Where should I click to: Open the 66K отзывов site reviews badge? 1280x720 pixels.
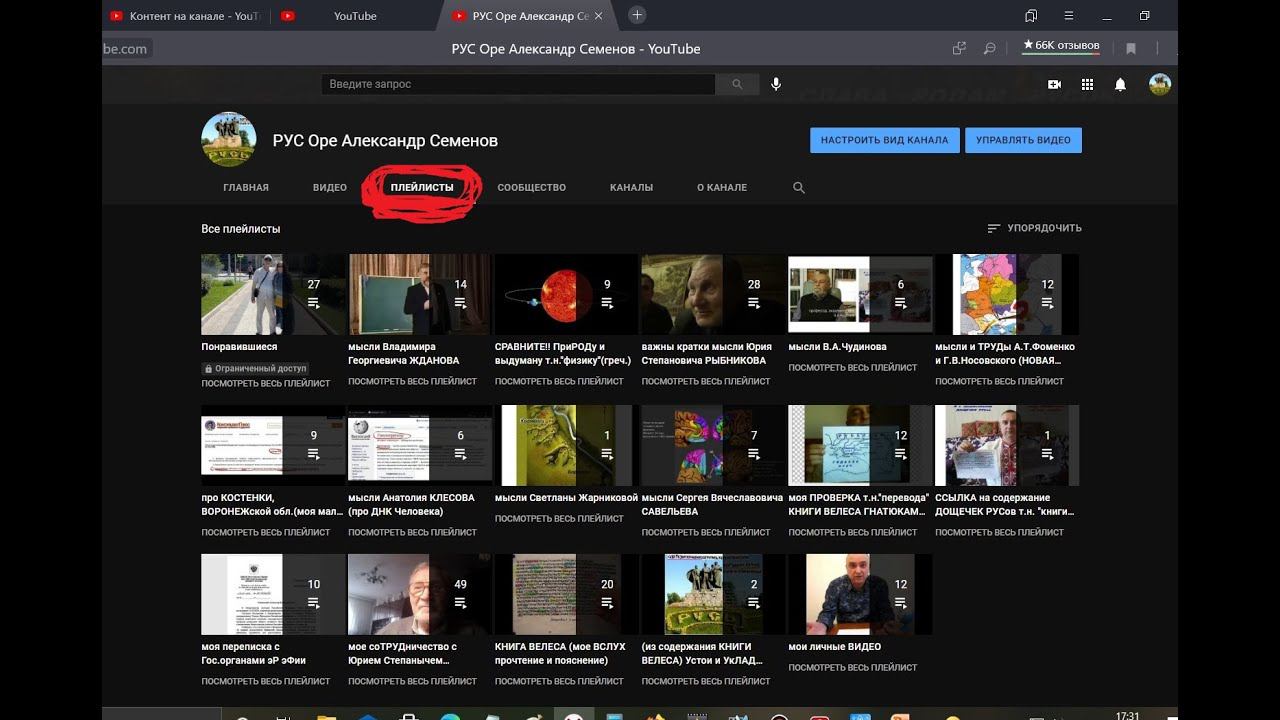click(x=1061, y=46)
